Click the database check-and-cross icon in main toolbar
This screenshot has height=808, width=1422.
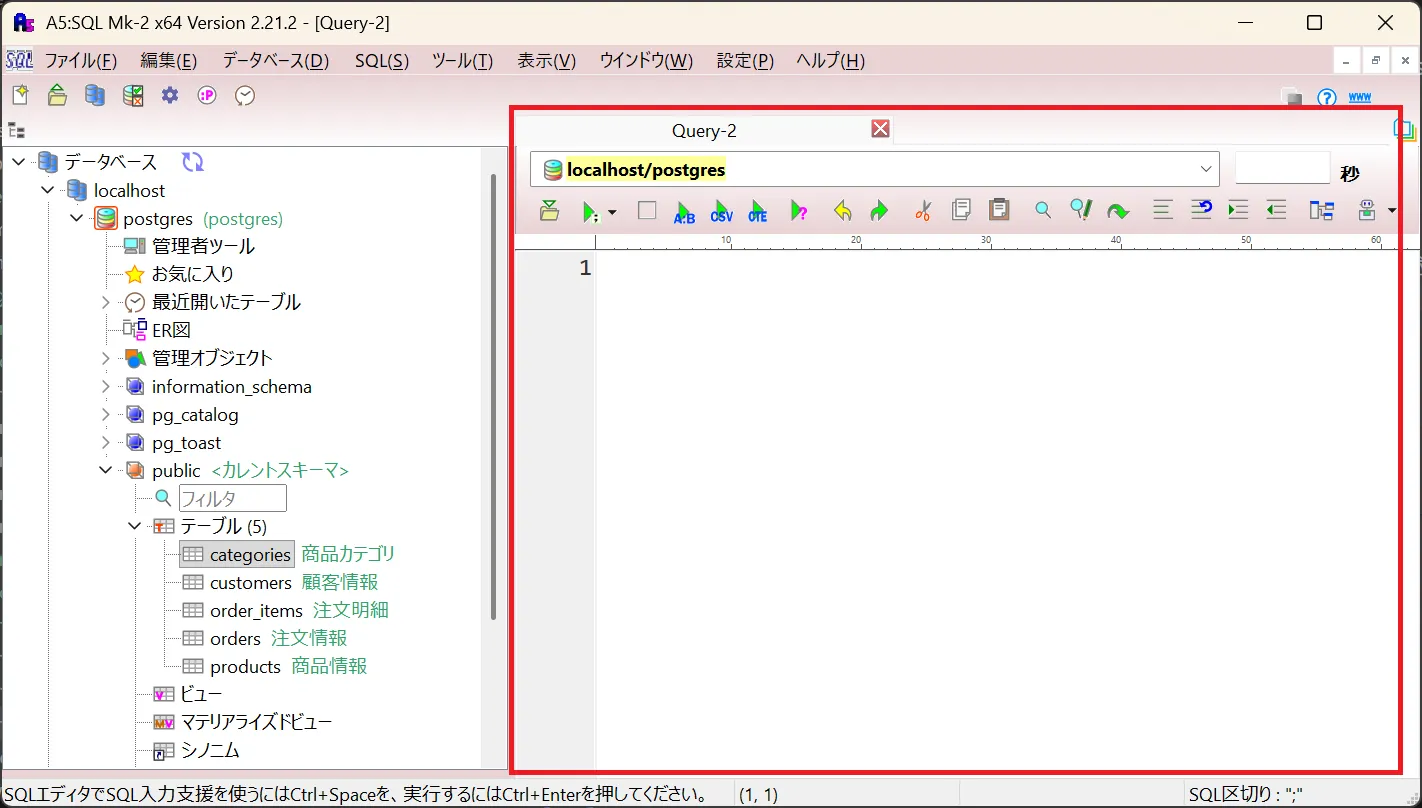133,95
